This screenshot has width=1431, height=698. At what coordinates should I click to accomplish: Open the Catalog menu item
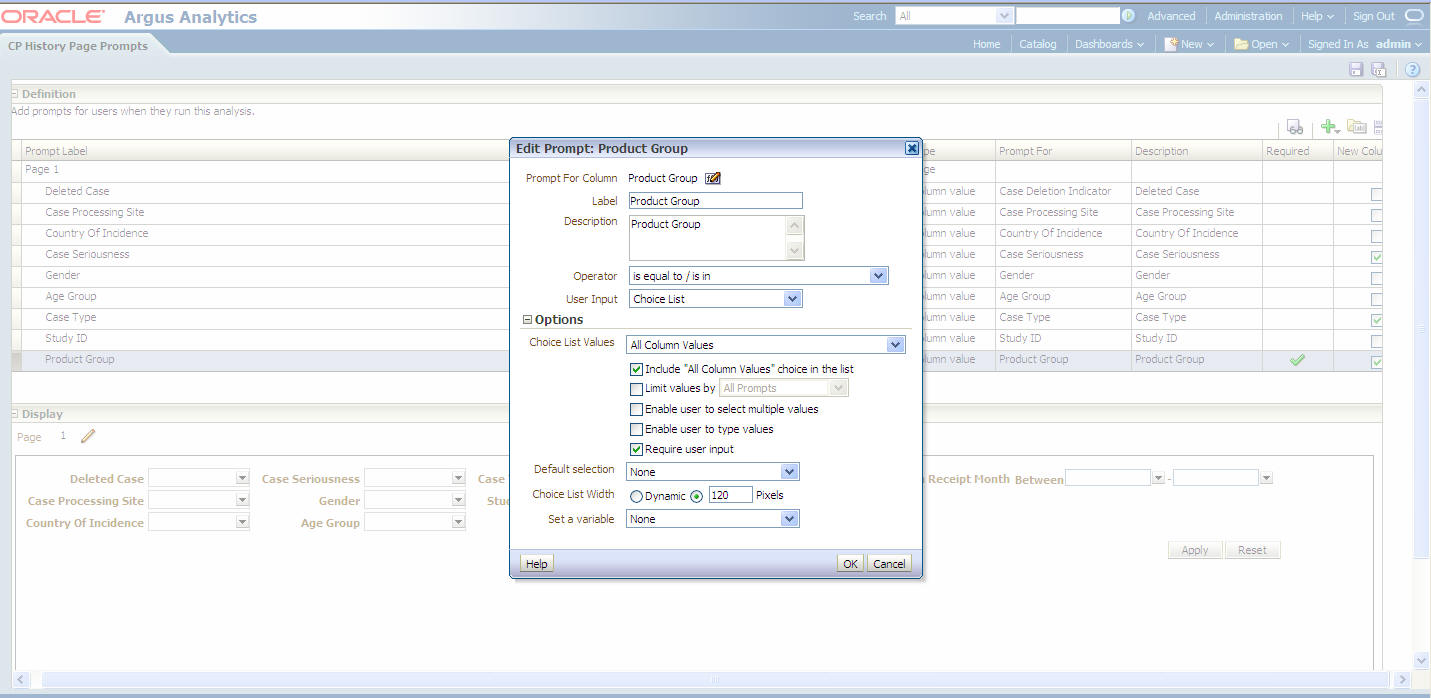point(1038,44)
